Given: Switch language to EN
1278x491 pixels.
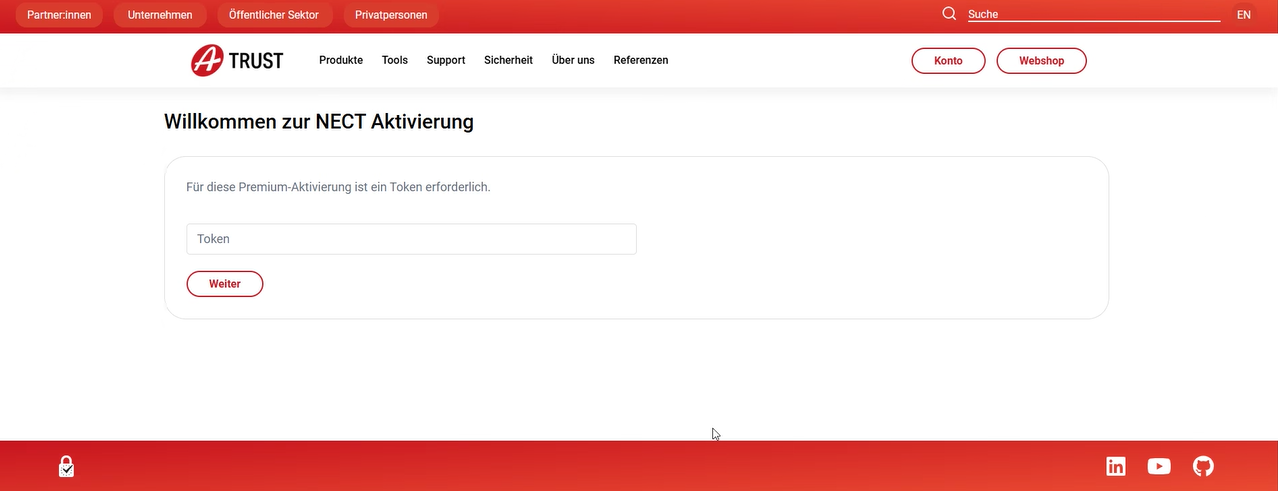Looking at the screenshot, I should (1243, 15).
